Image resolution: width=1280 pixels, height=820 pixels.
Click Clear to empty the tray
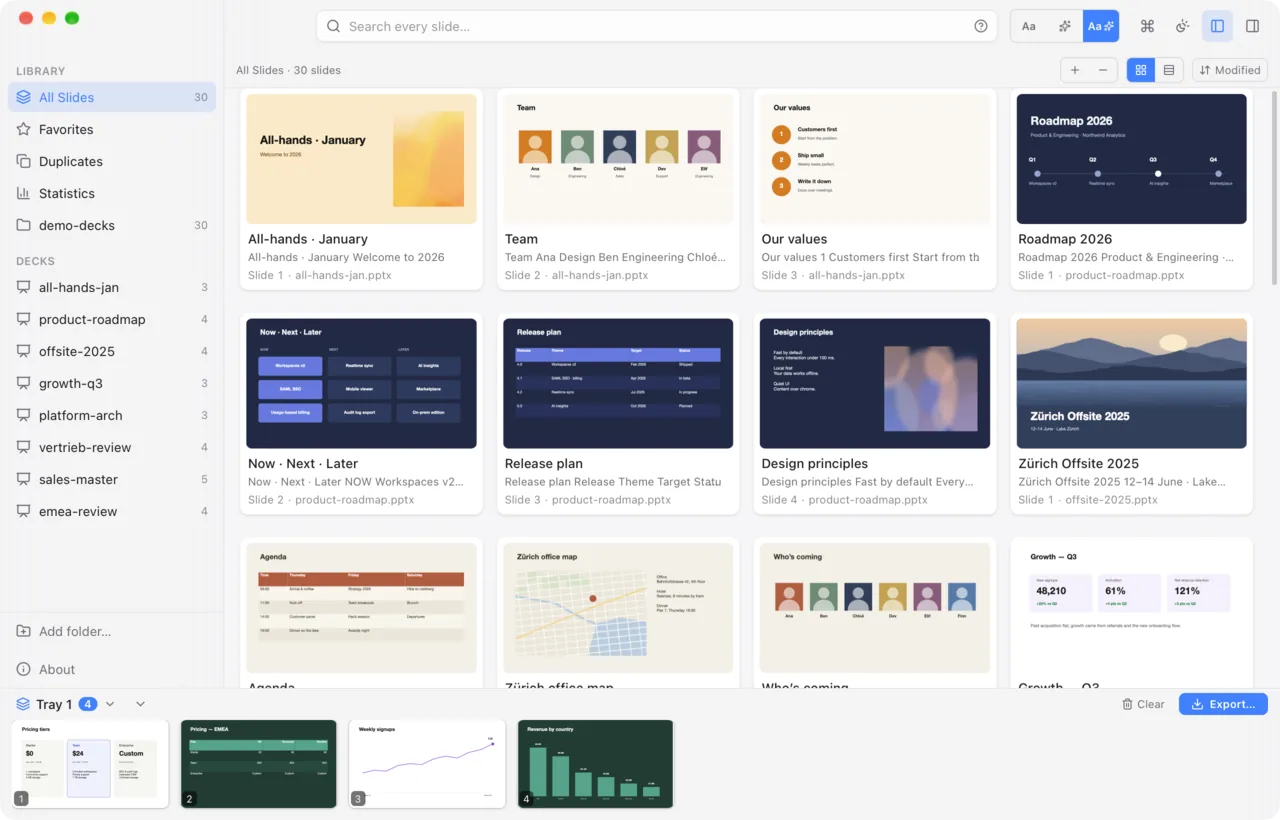[1143, 704]
